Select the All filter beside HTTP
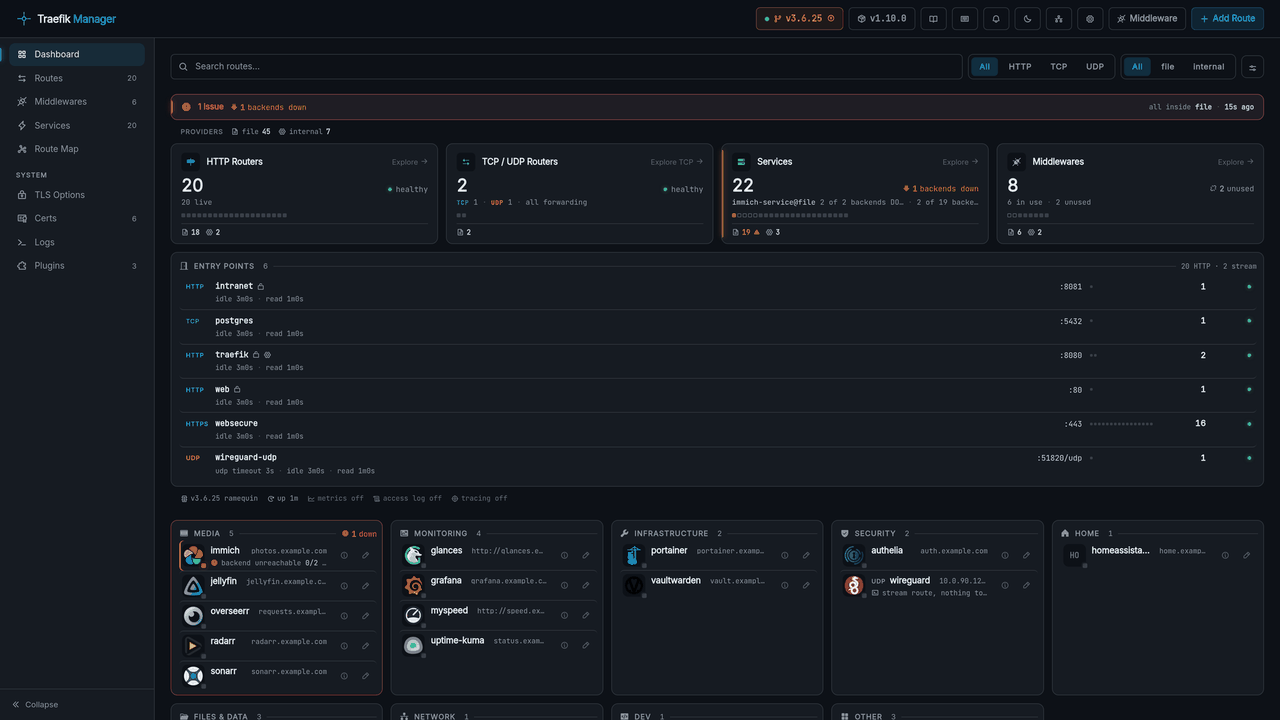1280x720 pixels. click(985, 67)
